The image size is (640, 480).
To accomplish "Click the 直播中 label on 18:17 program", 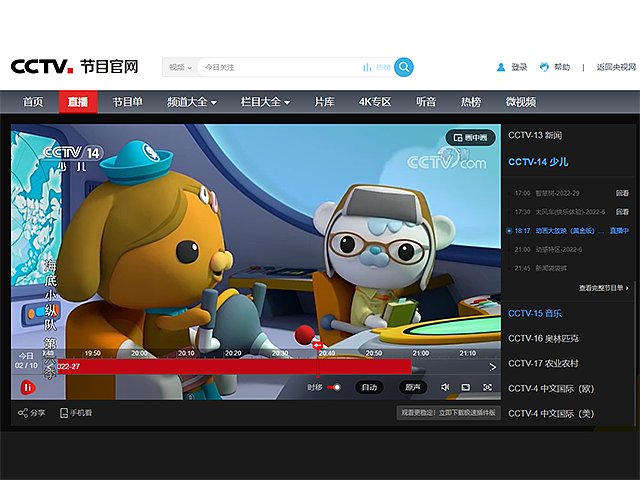I will (x=619, y=231).
